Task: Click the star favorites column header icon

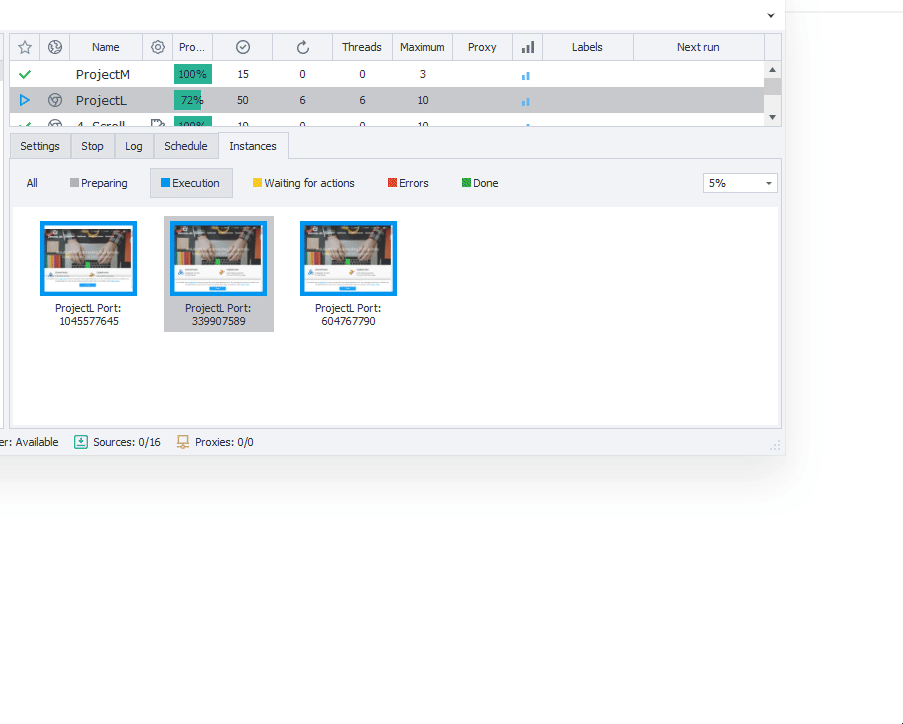Action: coord(24,47)
